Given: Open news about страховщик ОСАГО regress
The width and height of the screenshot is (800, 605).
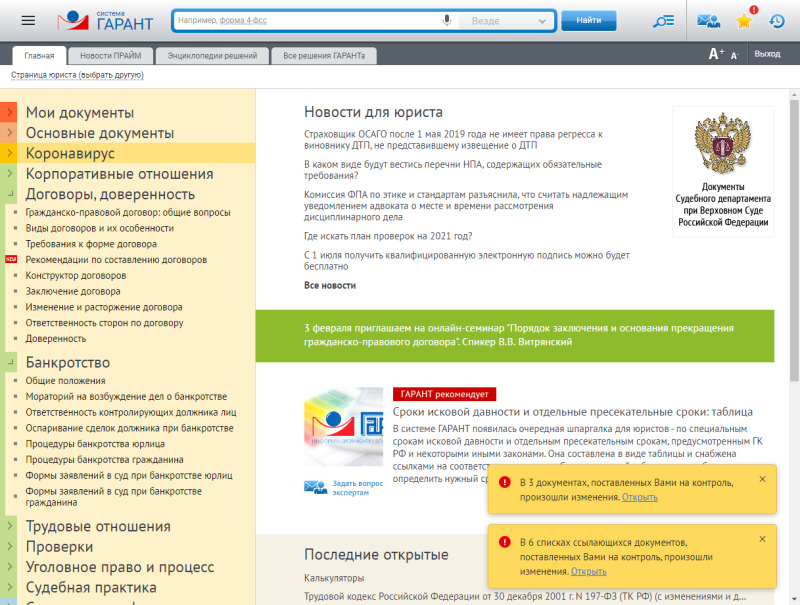Looking at the screenshot, I should point(454,140).
